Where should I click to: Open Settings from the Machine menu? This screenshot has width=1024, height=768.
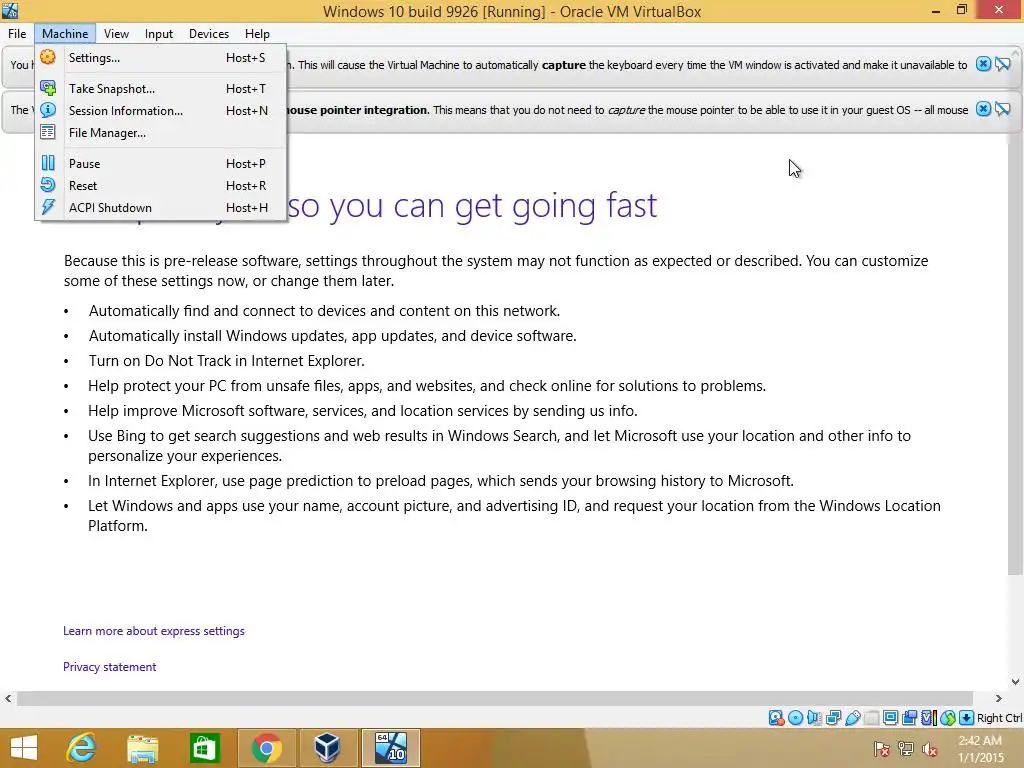[x=161, y=57]
